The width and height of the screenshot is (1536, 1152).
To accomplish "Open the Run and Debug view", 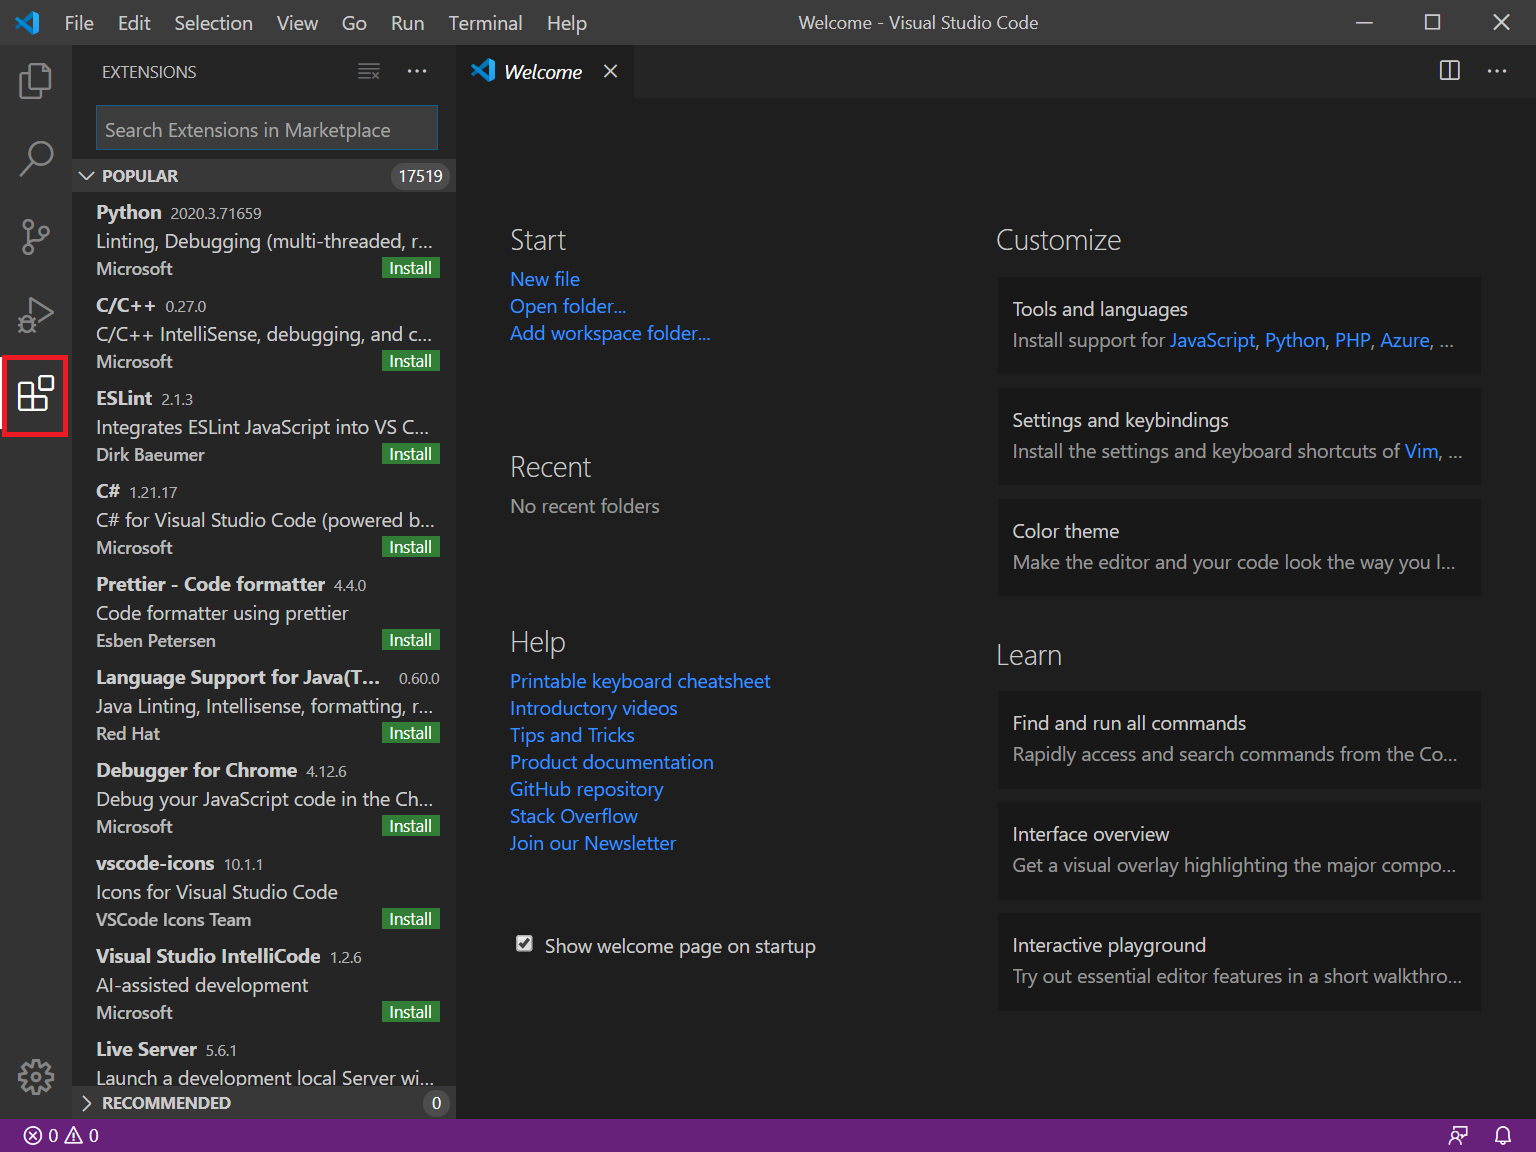I will pyautogui.click(x=36, y=315).
